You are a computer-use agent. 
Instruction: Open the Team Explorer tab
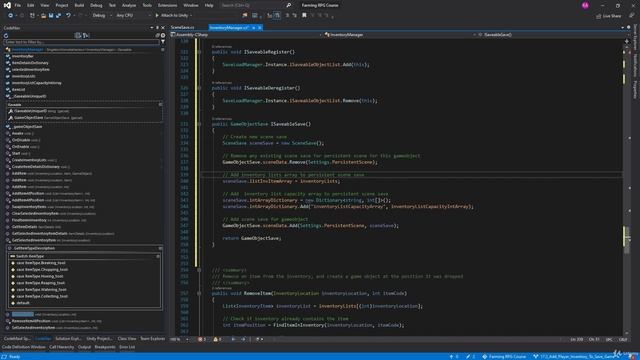pyautogui.click(x=153, y=339)
